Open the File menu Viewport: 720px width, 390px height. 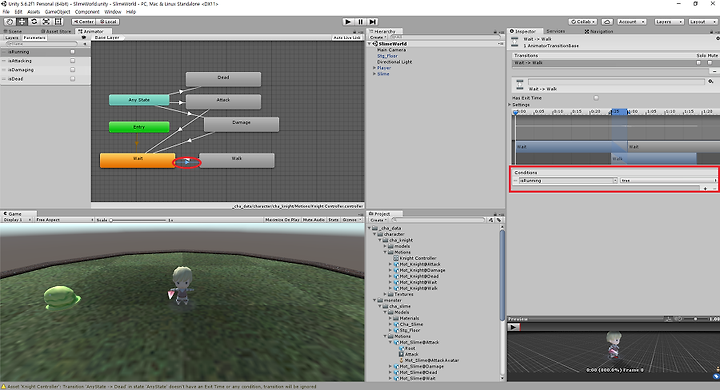6,12
